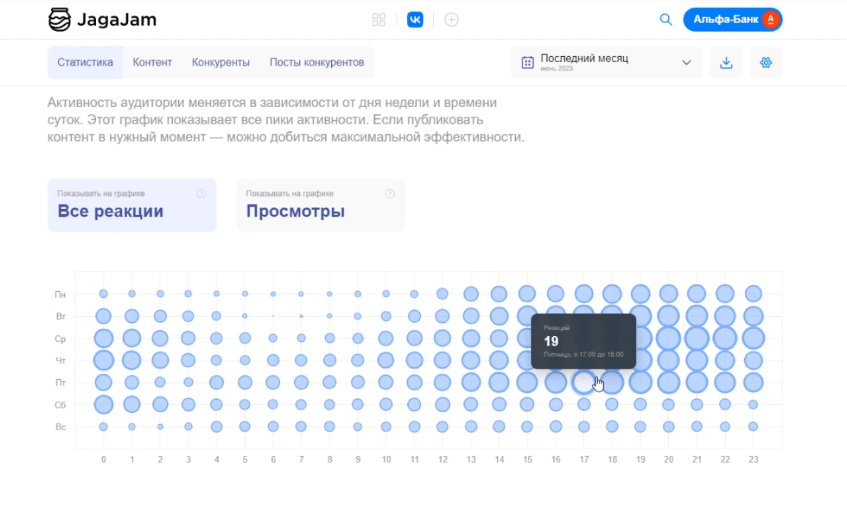Open the Последний месяц period dropdown

(607, 63)
